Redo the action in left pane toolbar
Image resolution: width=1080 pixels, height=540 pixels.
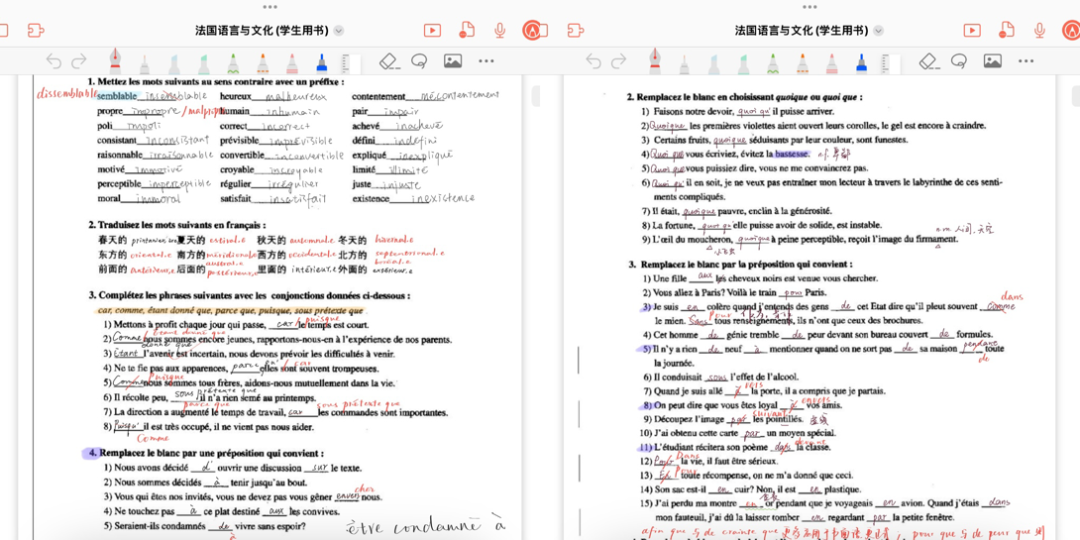click(x=81, y=62)
